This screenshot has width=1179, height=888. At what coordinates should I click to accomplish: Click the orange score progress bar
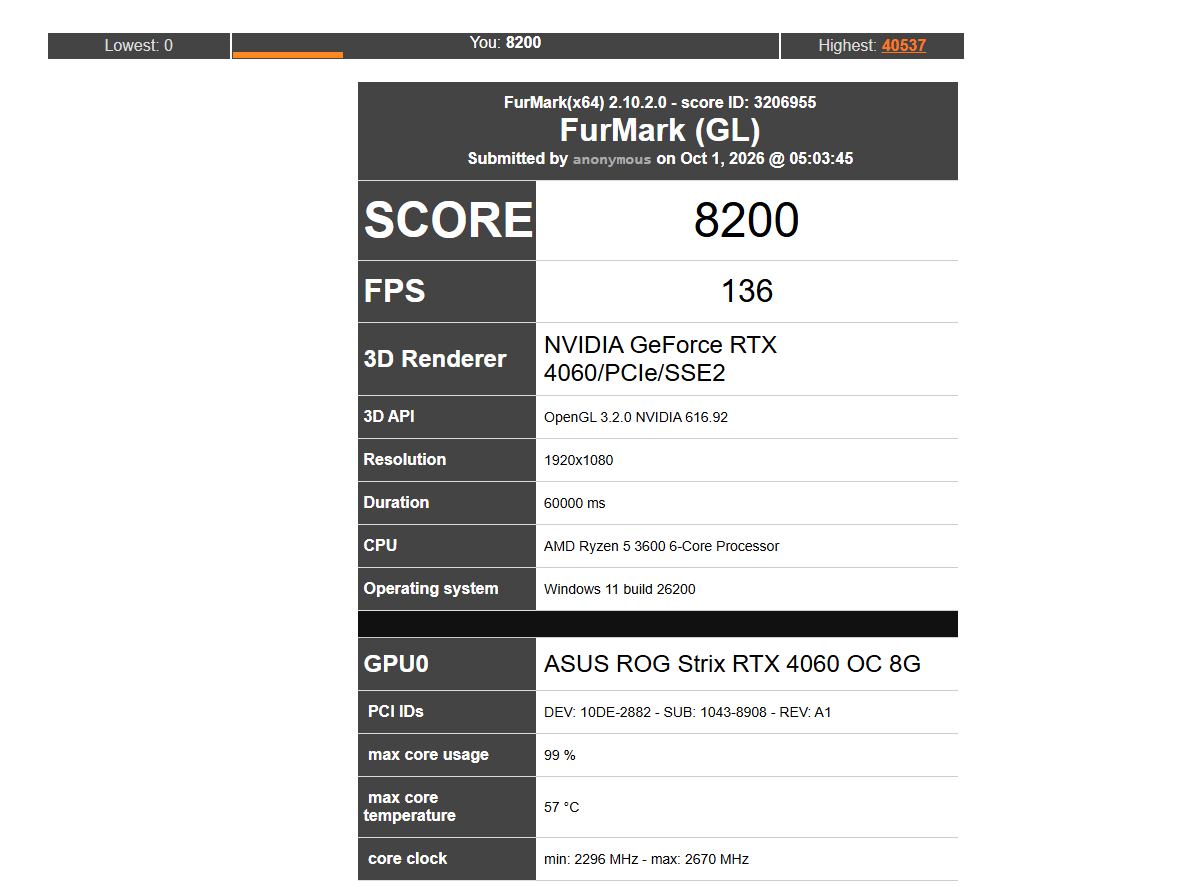tap(287, 55)
